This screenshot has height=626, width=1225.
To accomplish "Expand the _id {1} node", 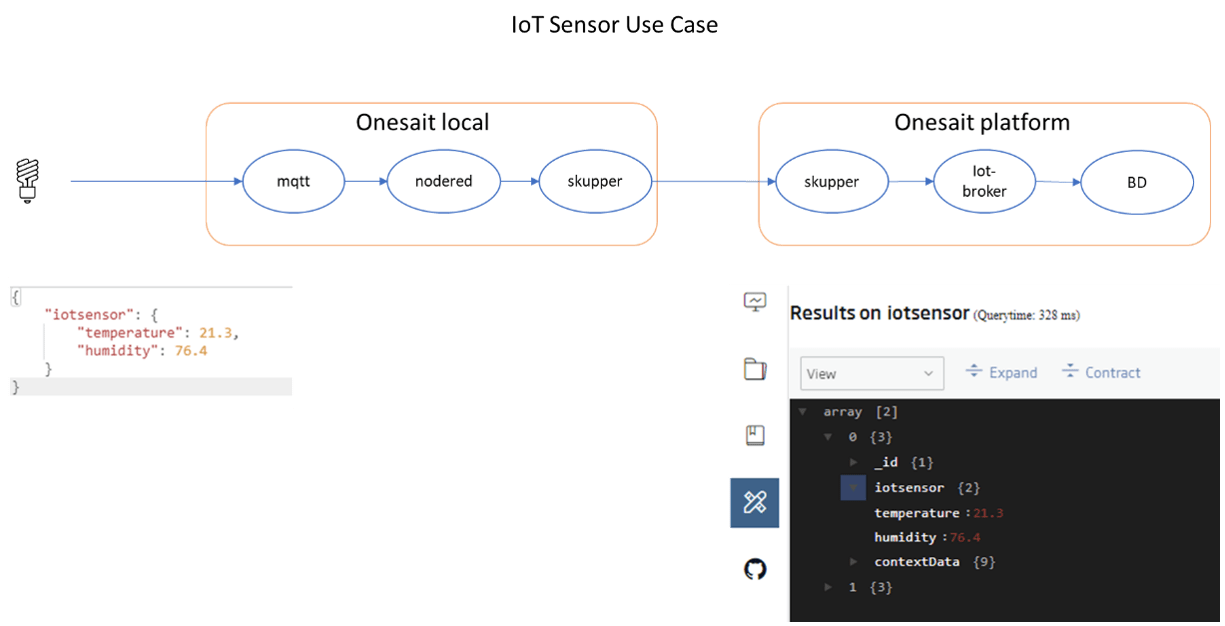I will pyautogui.click(x=853, y=462).
